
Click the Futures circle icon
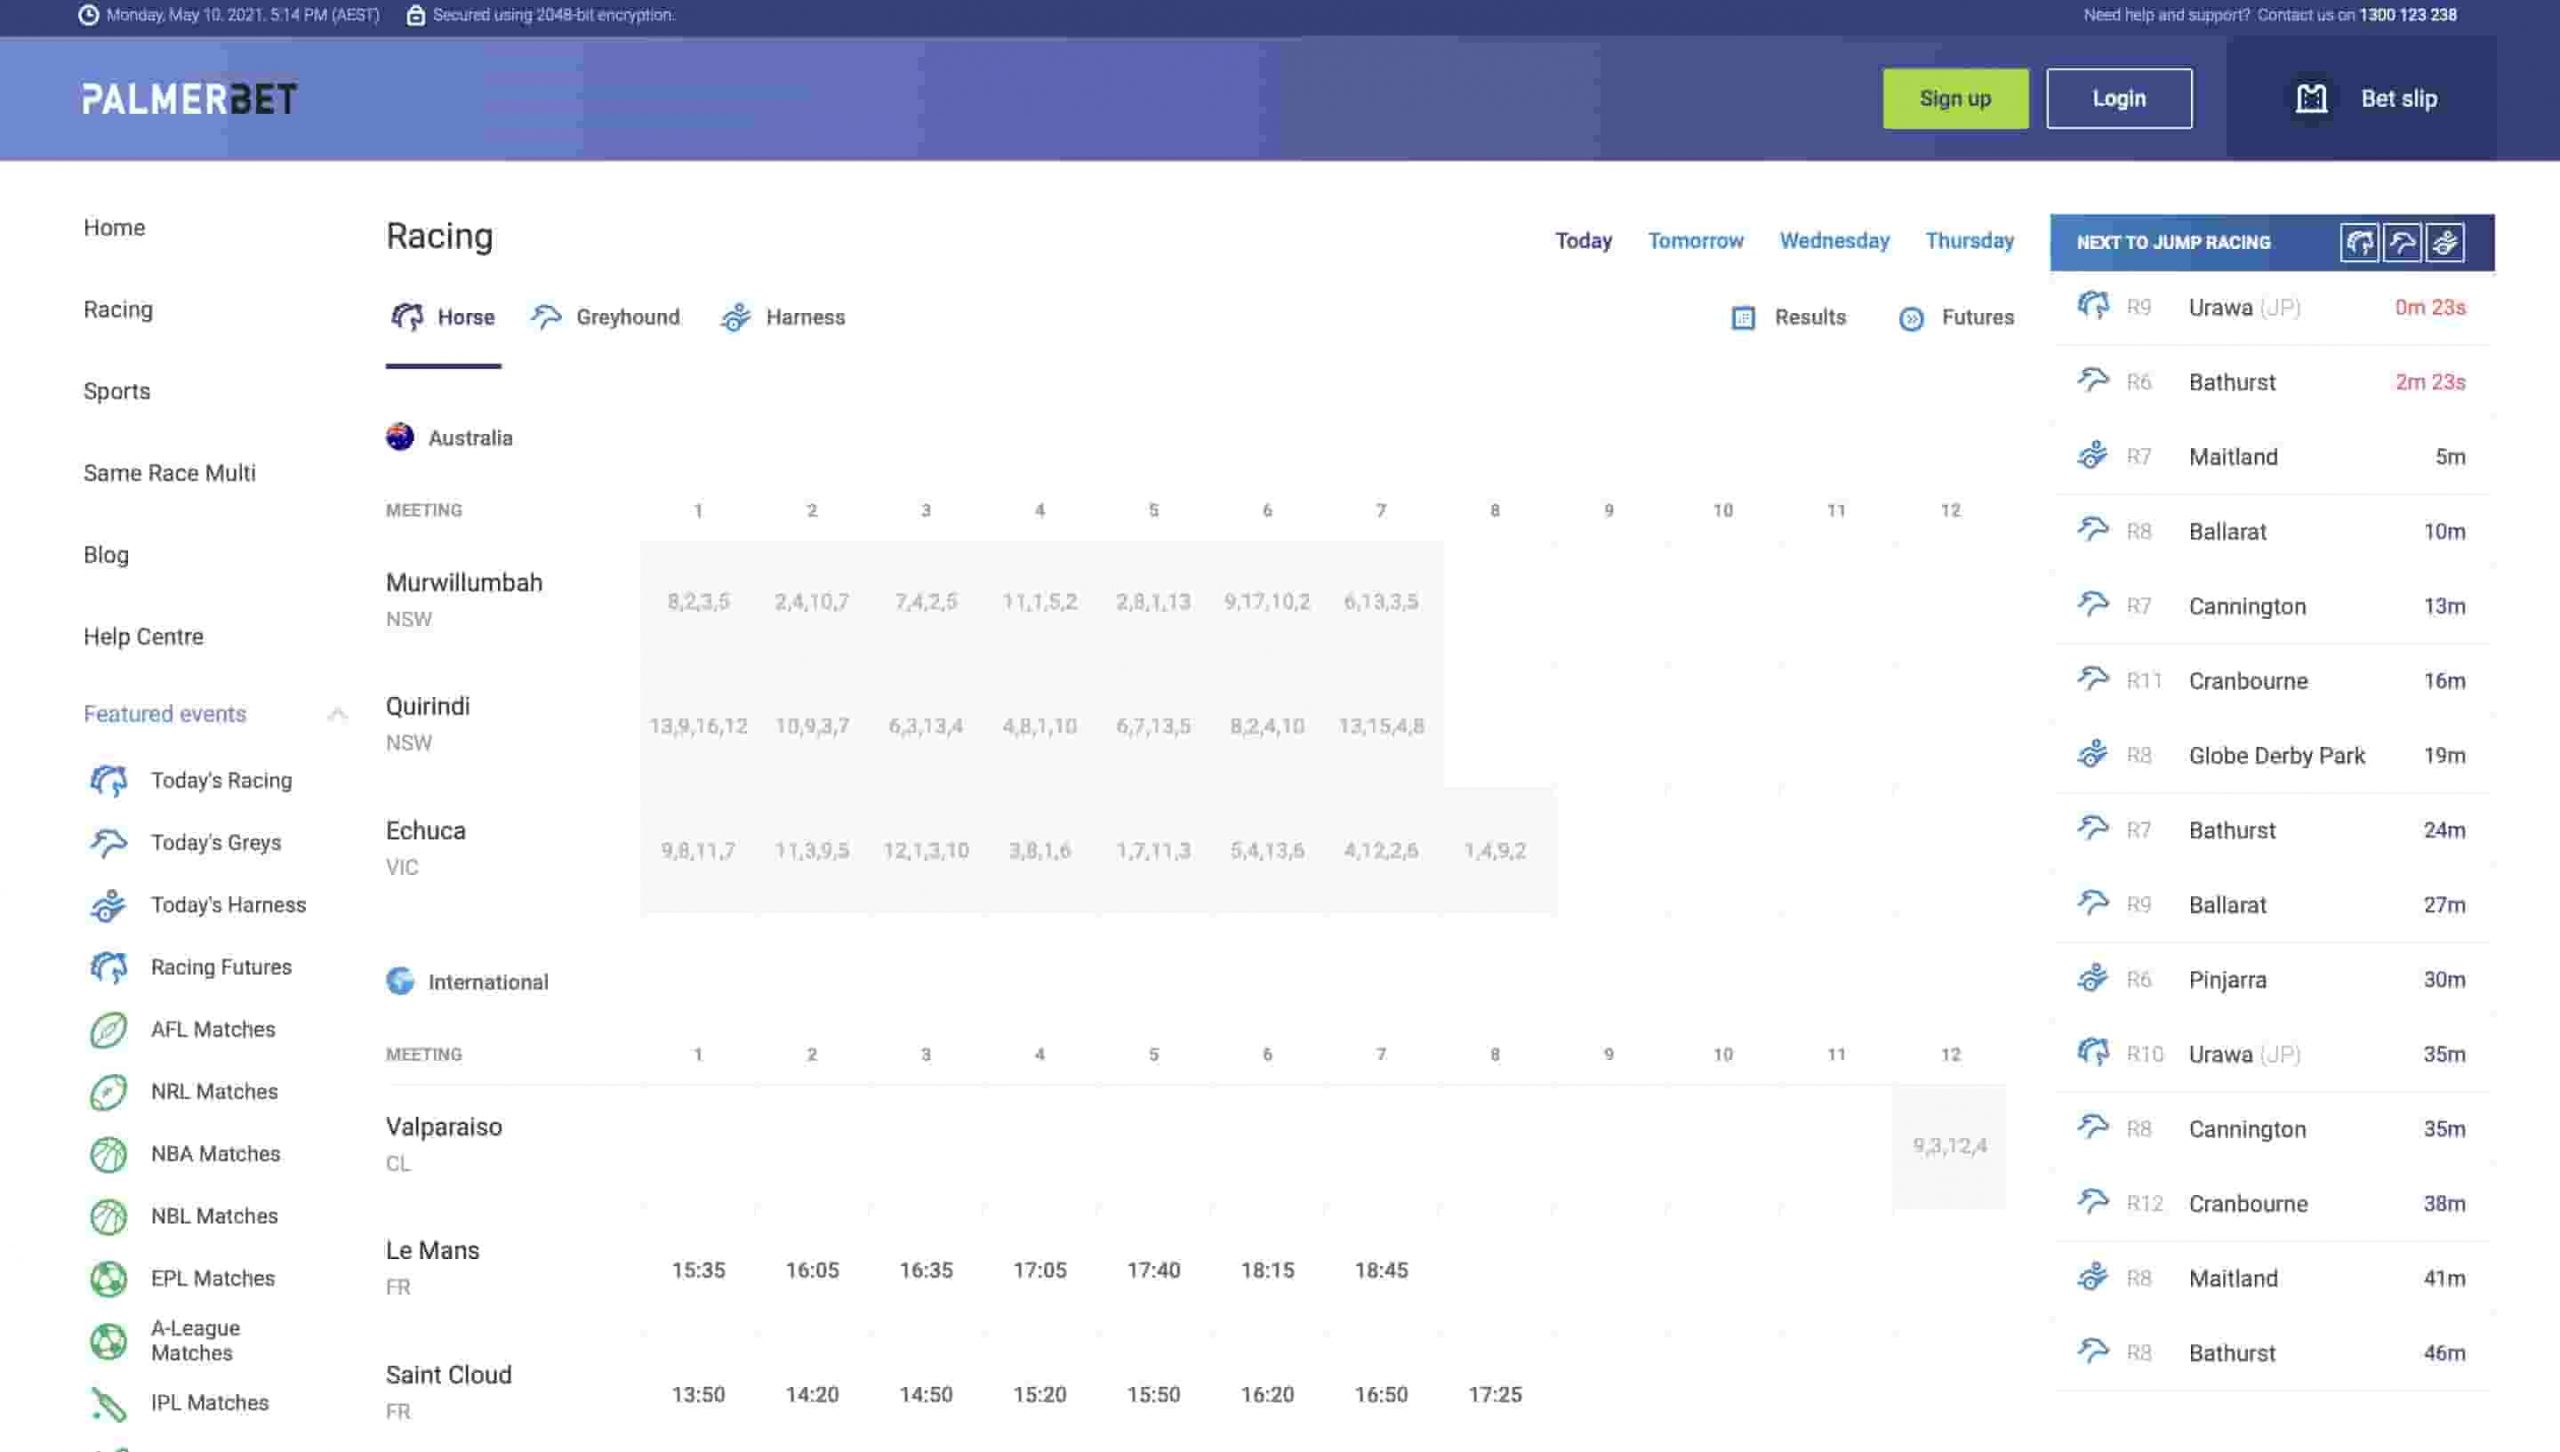click(1911, 318)
